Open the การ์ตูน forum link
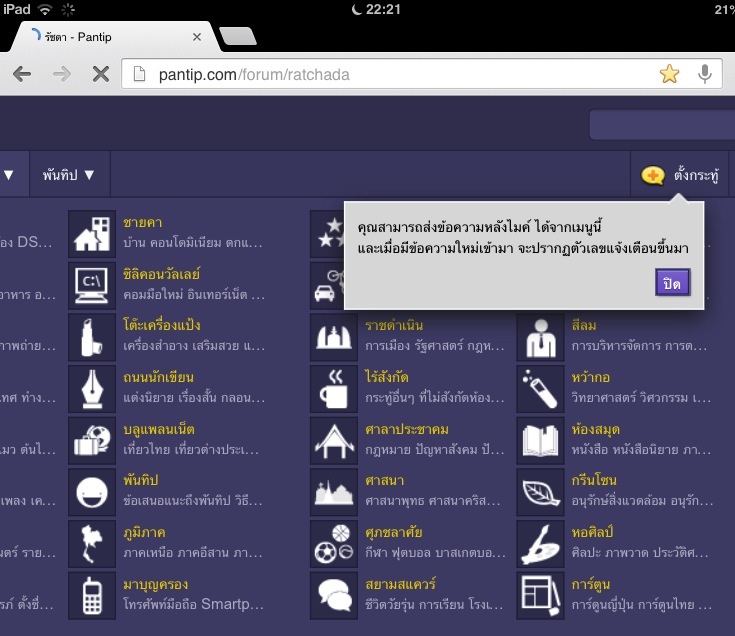This screenshot has width=735, height=636. coord(591,584)
